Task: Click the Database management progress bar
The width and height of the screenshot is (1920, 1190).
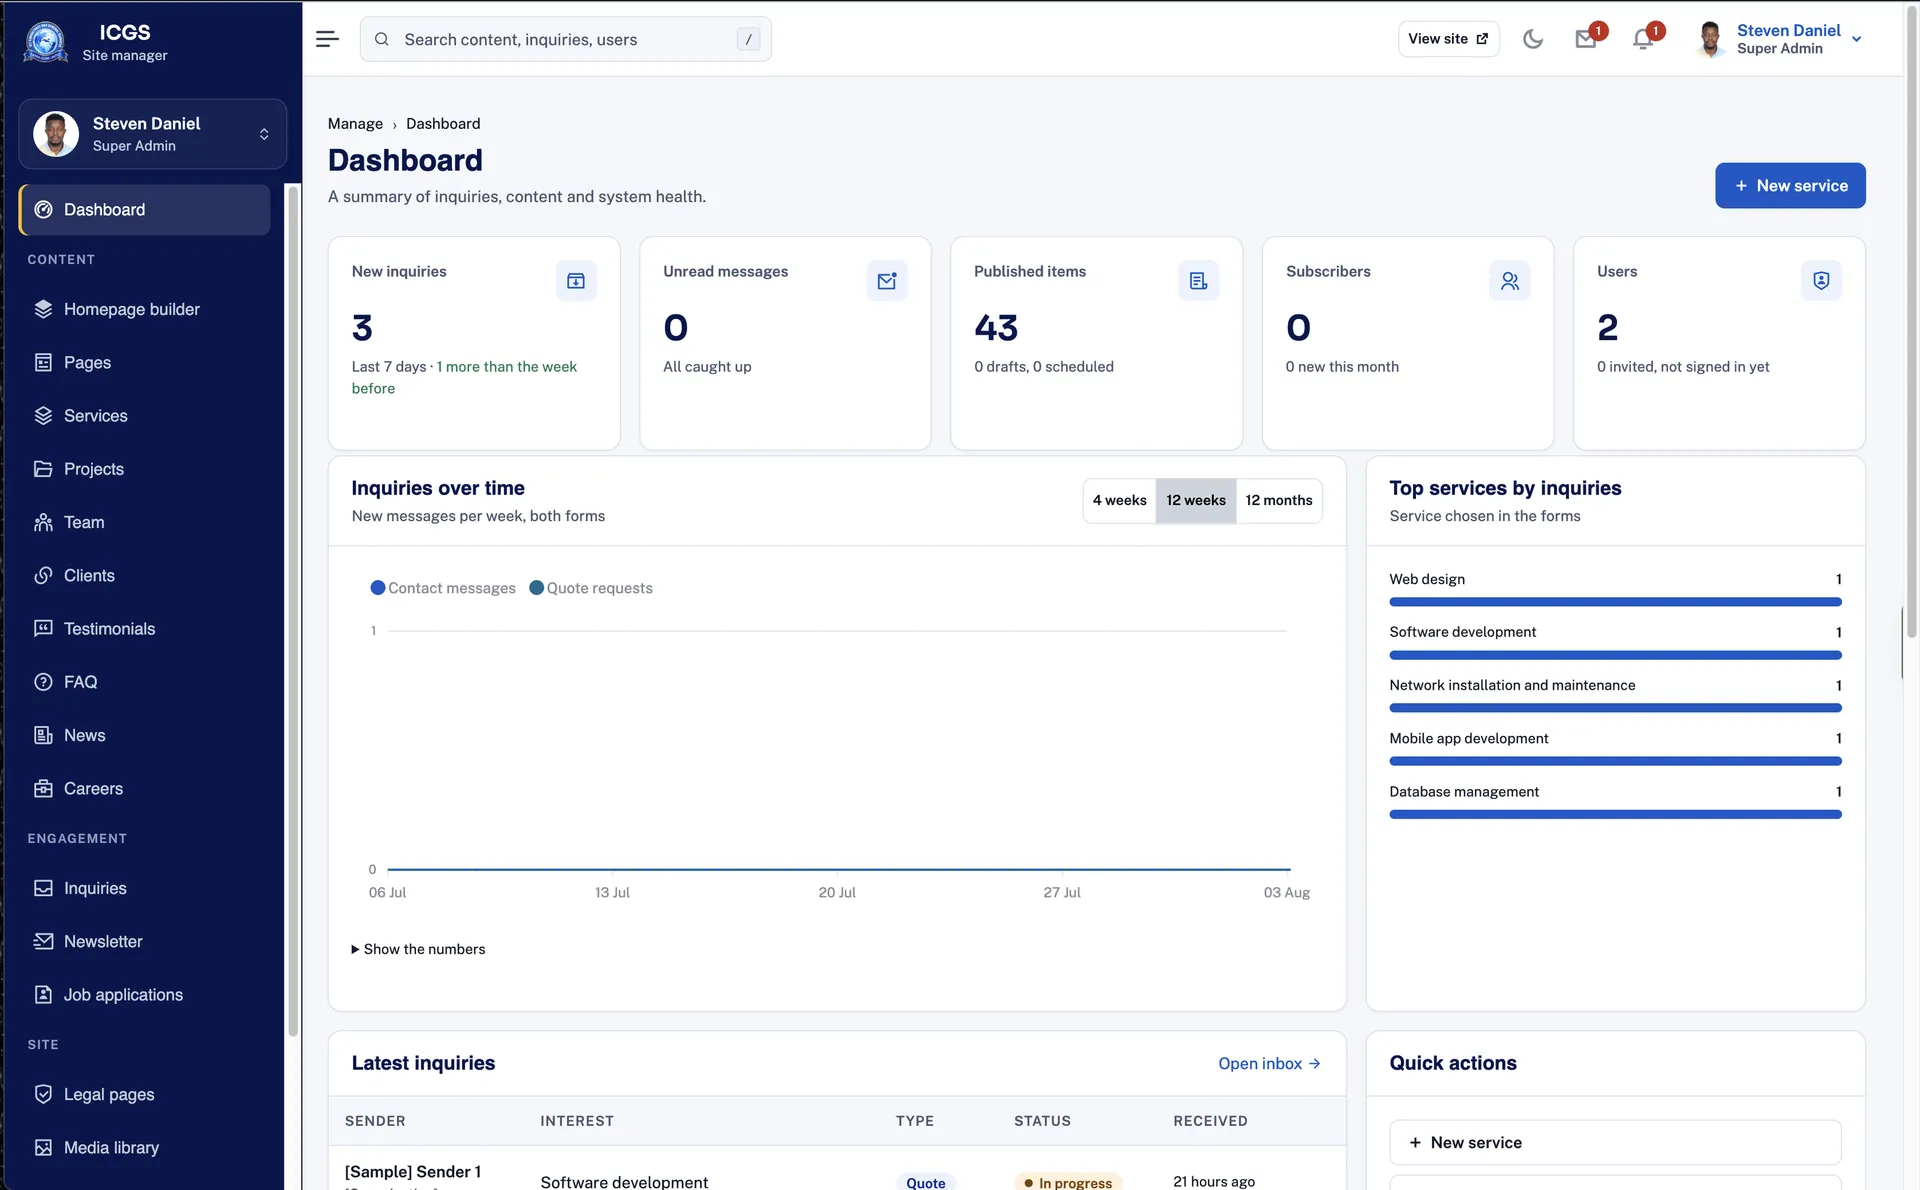Action: pos(1615,814)
